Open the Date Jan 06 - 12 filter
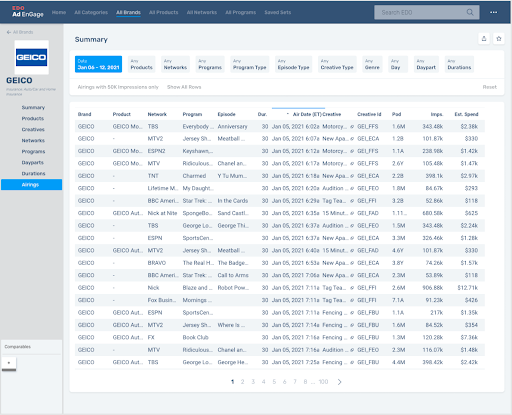 click(98, 64)
